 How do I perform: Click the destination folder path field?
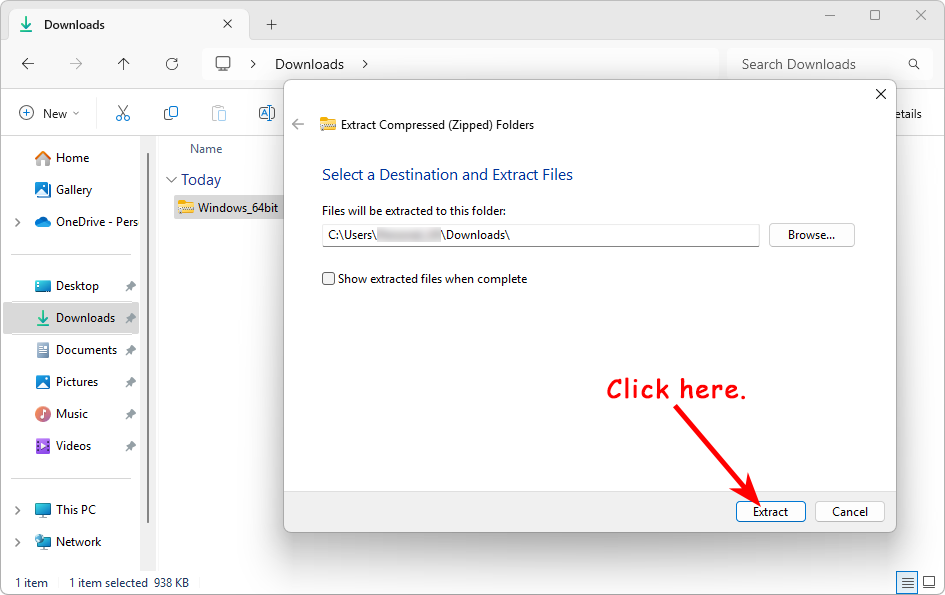click(x=540, y=235)
